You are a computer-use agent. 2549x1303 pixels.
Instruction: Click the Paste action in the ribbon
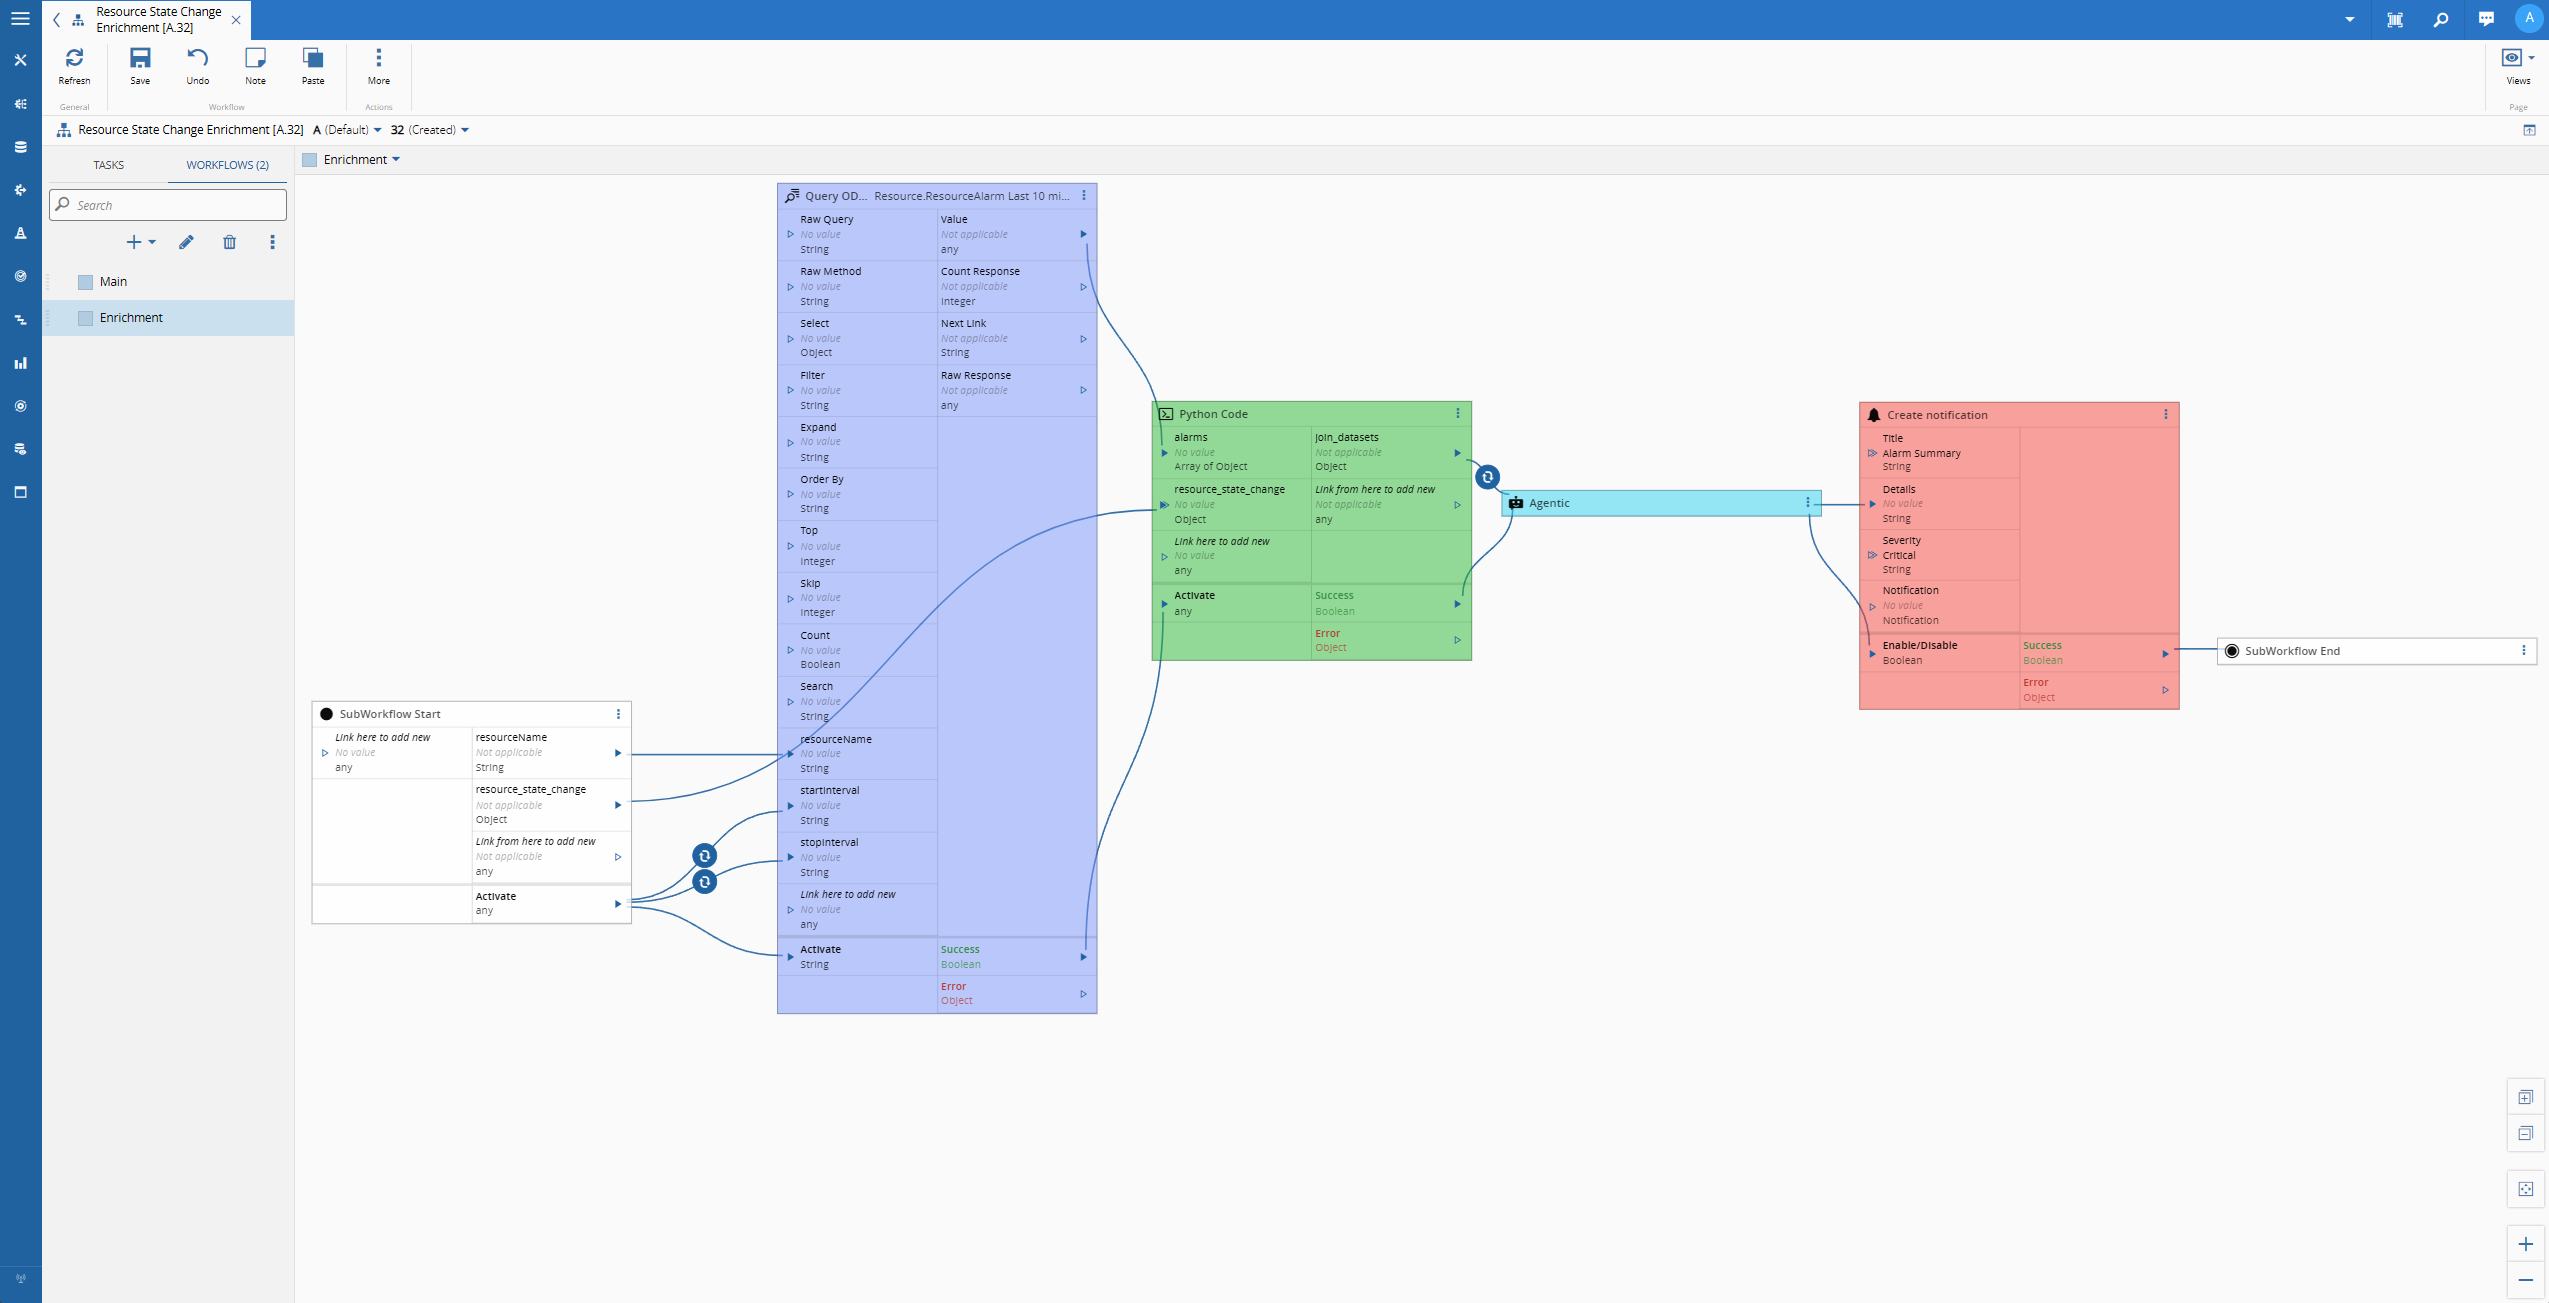[312, 66]
